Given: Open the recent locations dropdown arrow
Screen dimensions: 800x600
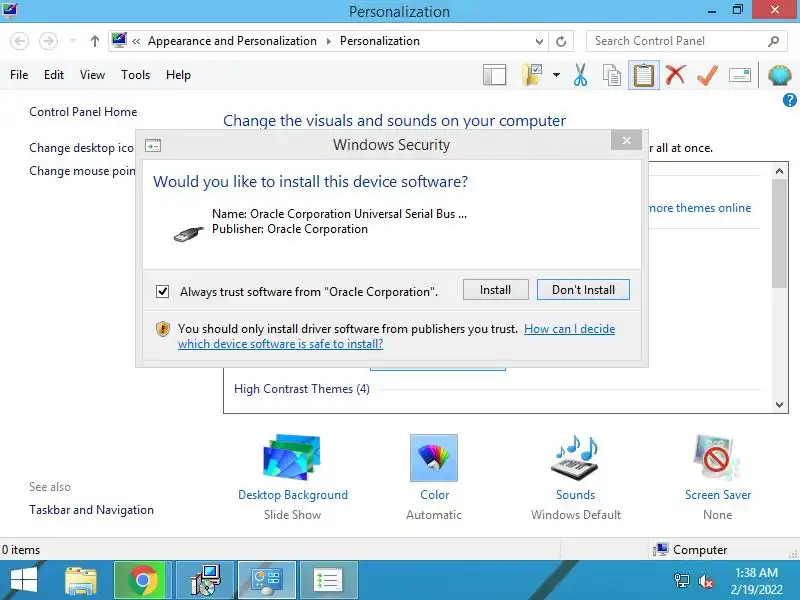Looking at the screenshot, I should [x=72, y=41].
